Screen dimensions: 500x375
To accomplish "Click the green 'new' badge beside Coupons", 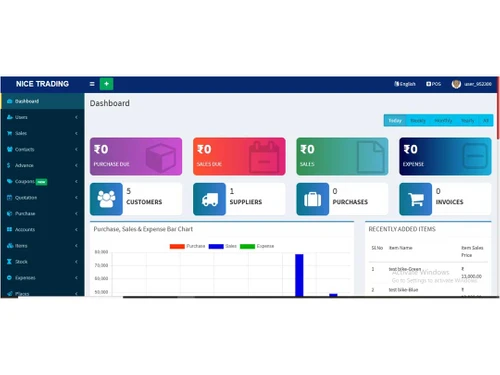I will (42, 182).
